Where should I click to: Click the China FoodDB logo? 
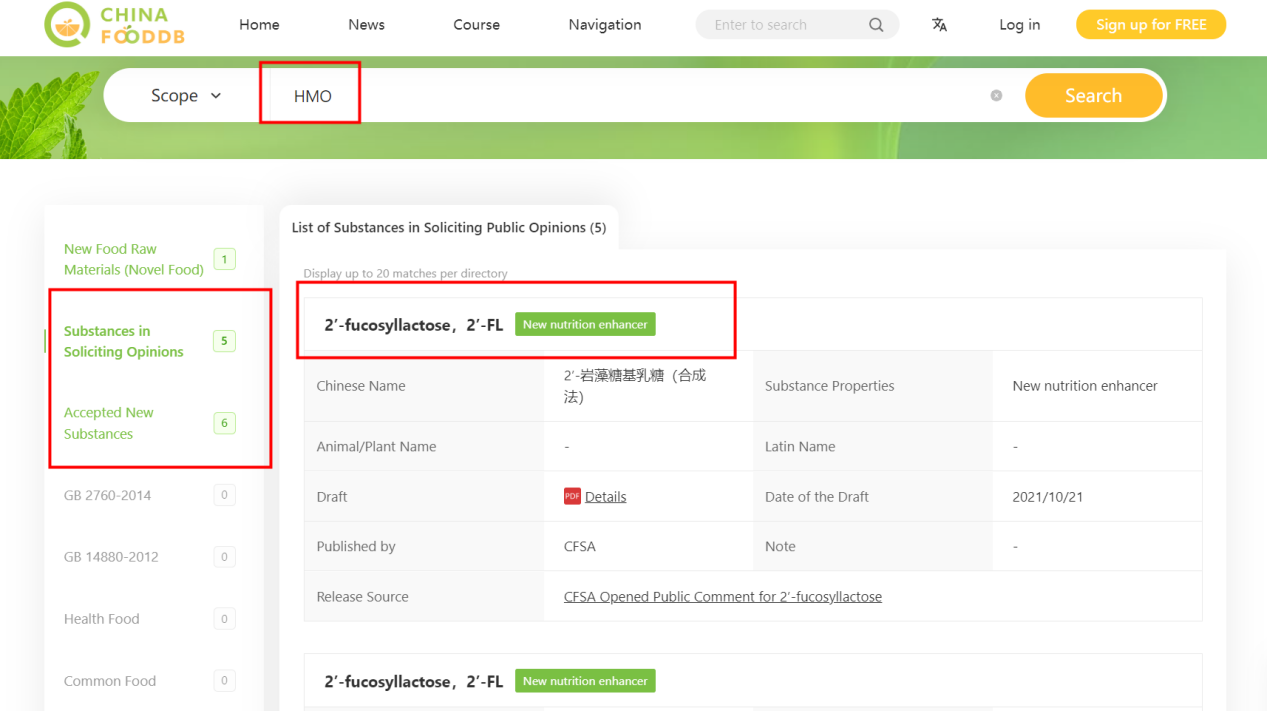point(115,26)
